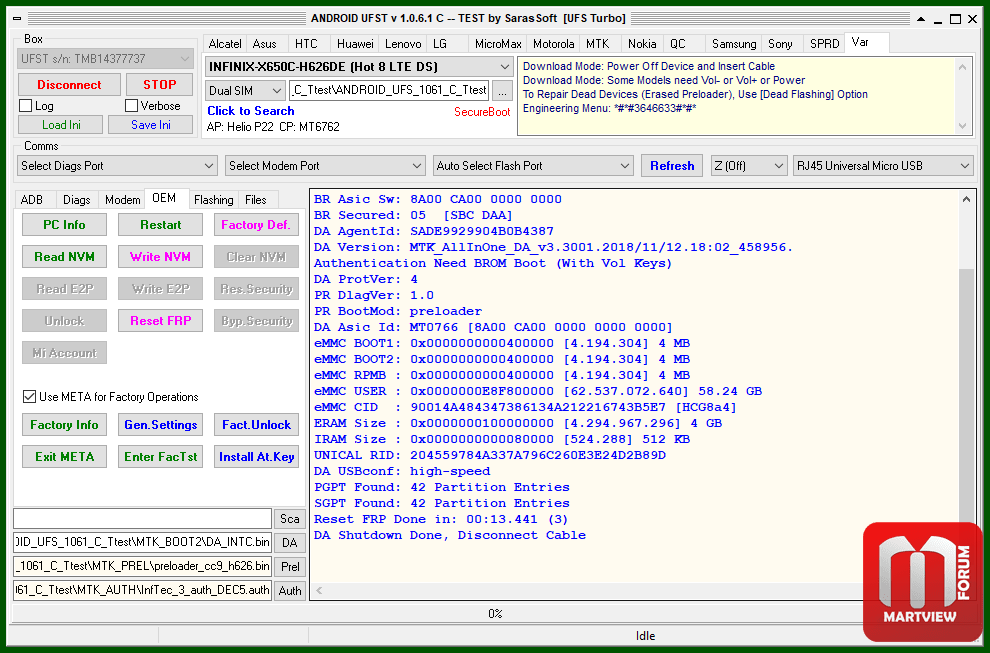Switch to the Huawei brand tab
This screenshot has height=653, width=990.
click(355, 44)
